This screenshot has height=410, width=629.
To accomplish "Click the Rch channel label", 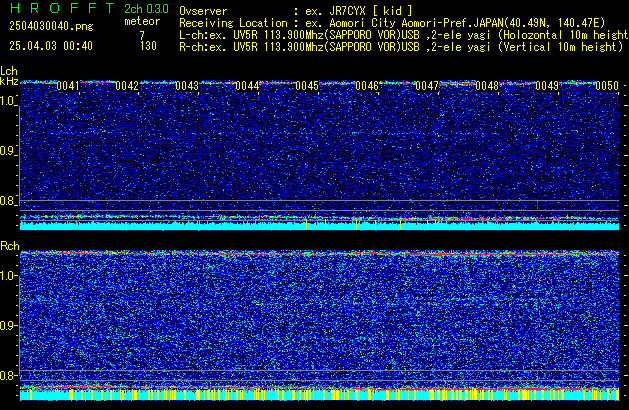I will tap(10, 246).
